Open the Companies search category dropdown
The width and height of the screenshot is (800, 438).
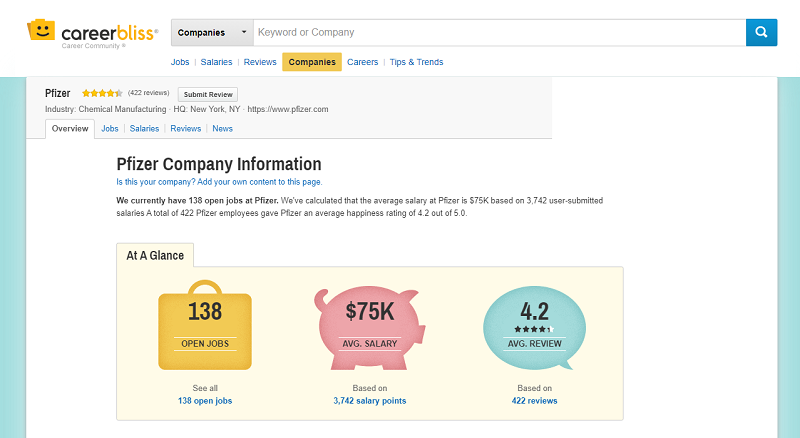coord(212,33)
